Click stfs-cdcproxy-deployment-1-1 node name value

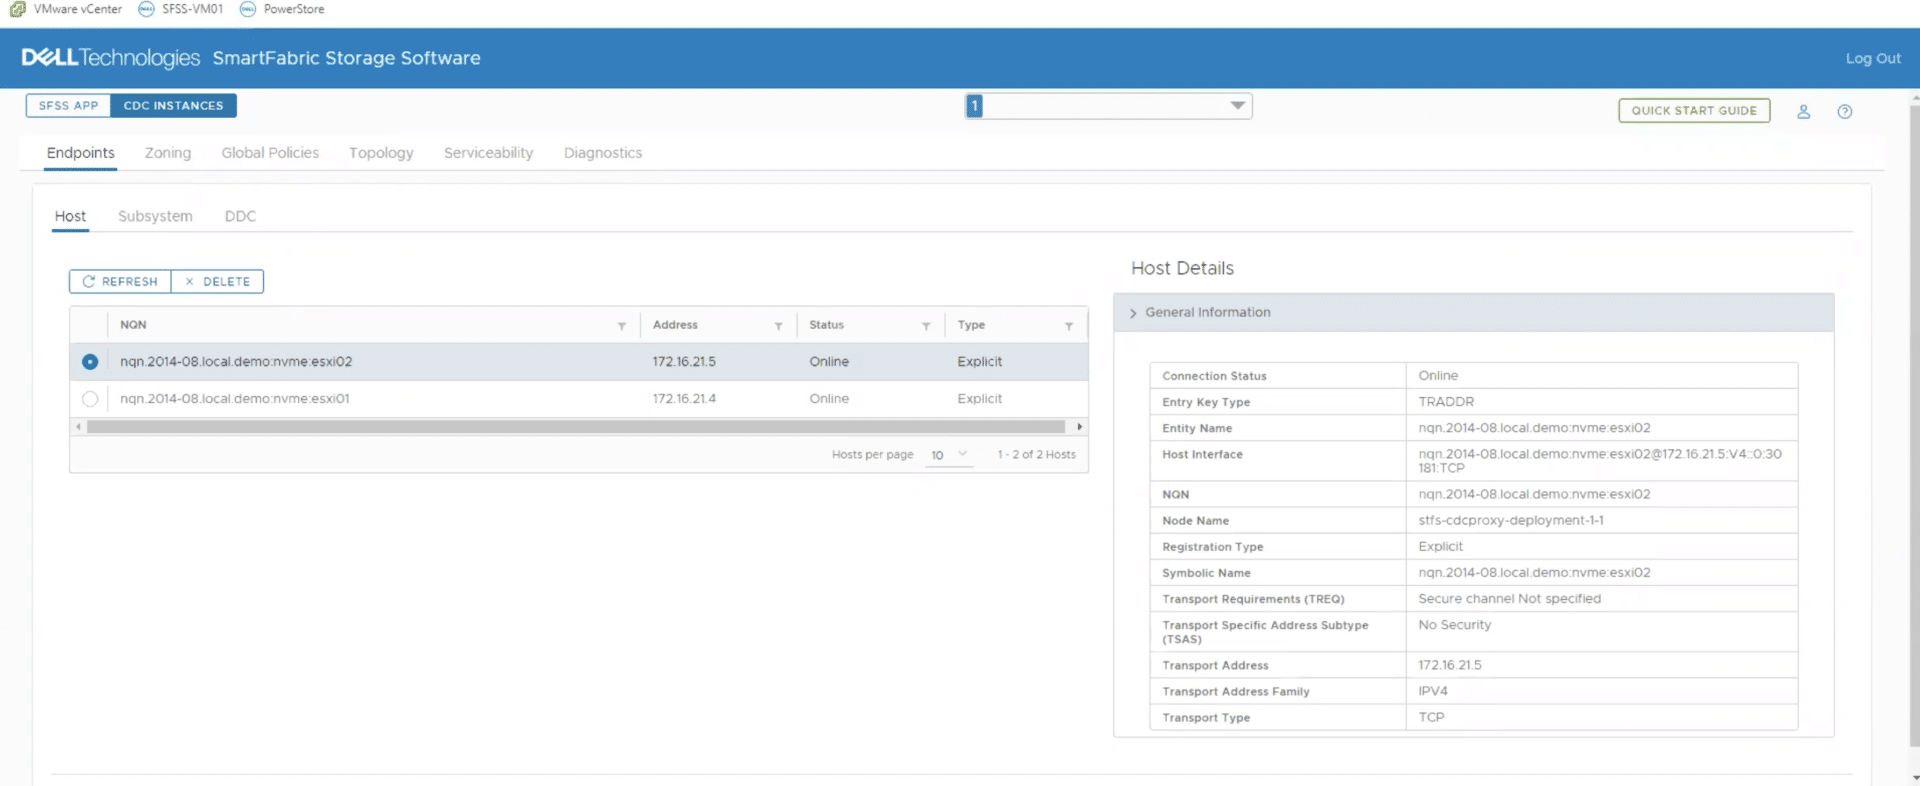tap(1511, 521)
